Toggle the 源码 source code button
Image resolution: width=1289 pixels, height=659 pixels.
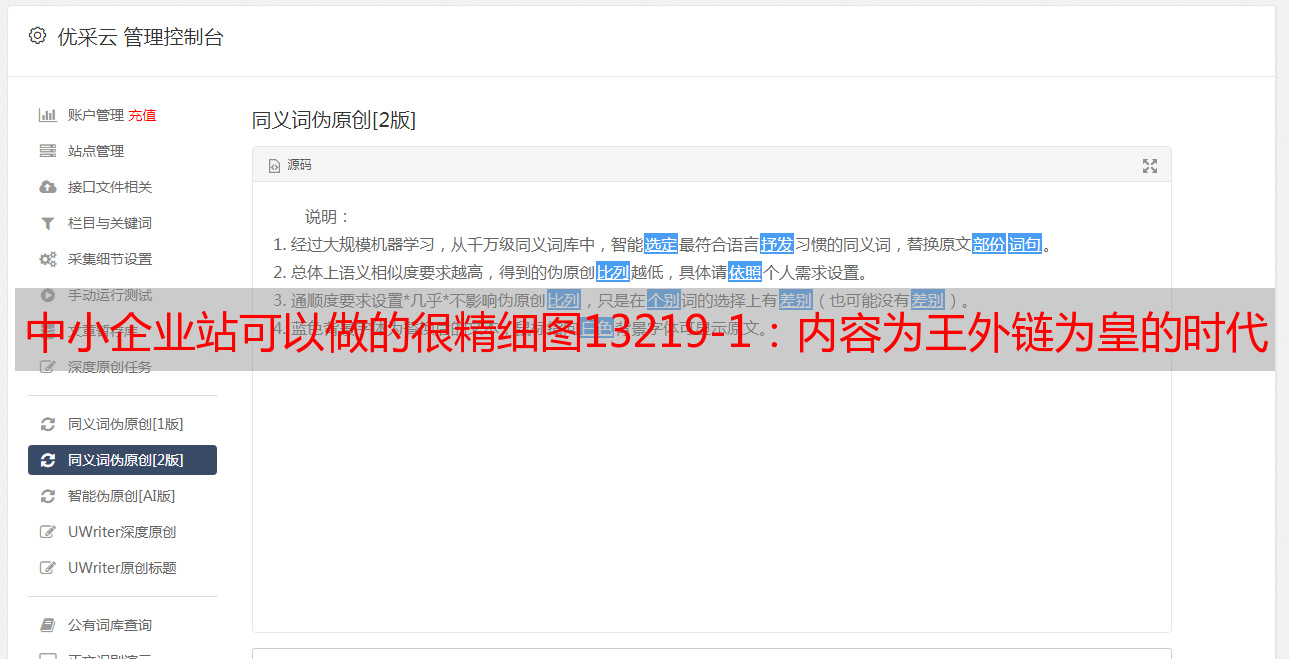[x=290, y=165]
